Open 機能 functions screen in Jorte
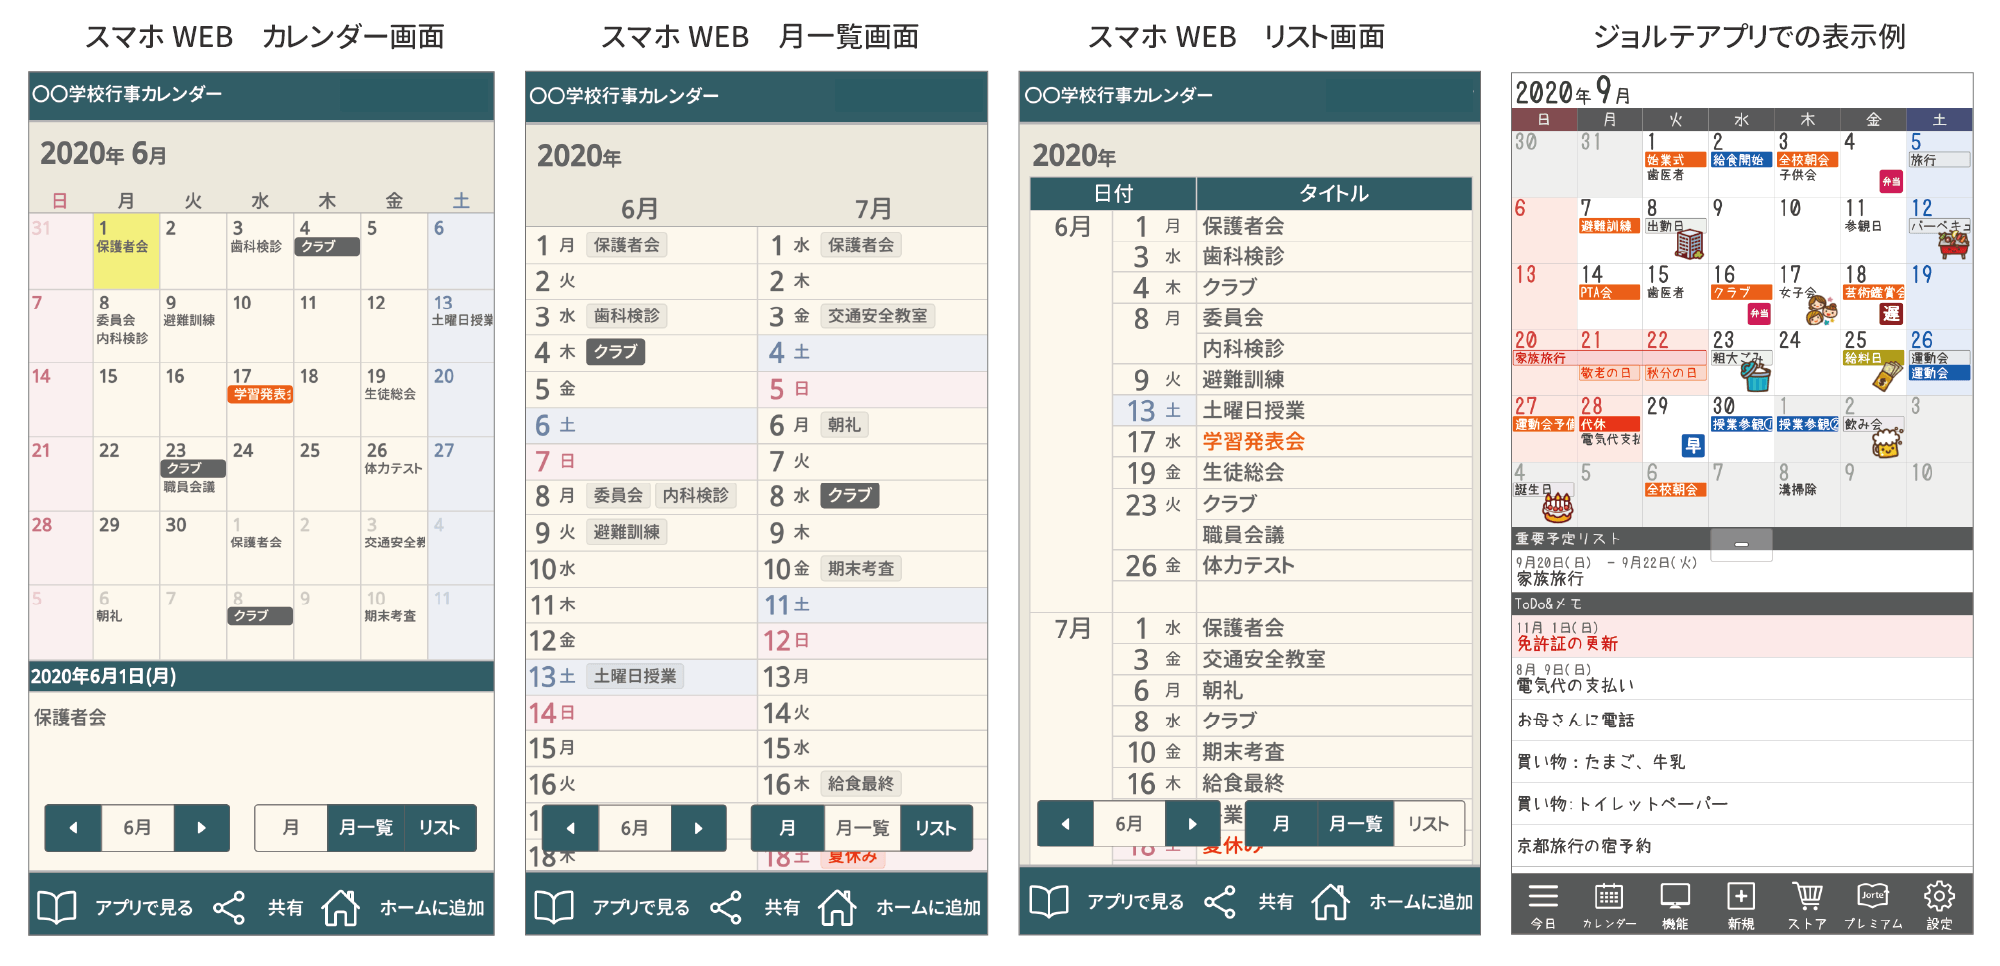2000x966 pixels. [x=1675, y=905]
